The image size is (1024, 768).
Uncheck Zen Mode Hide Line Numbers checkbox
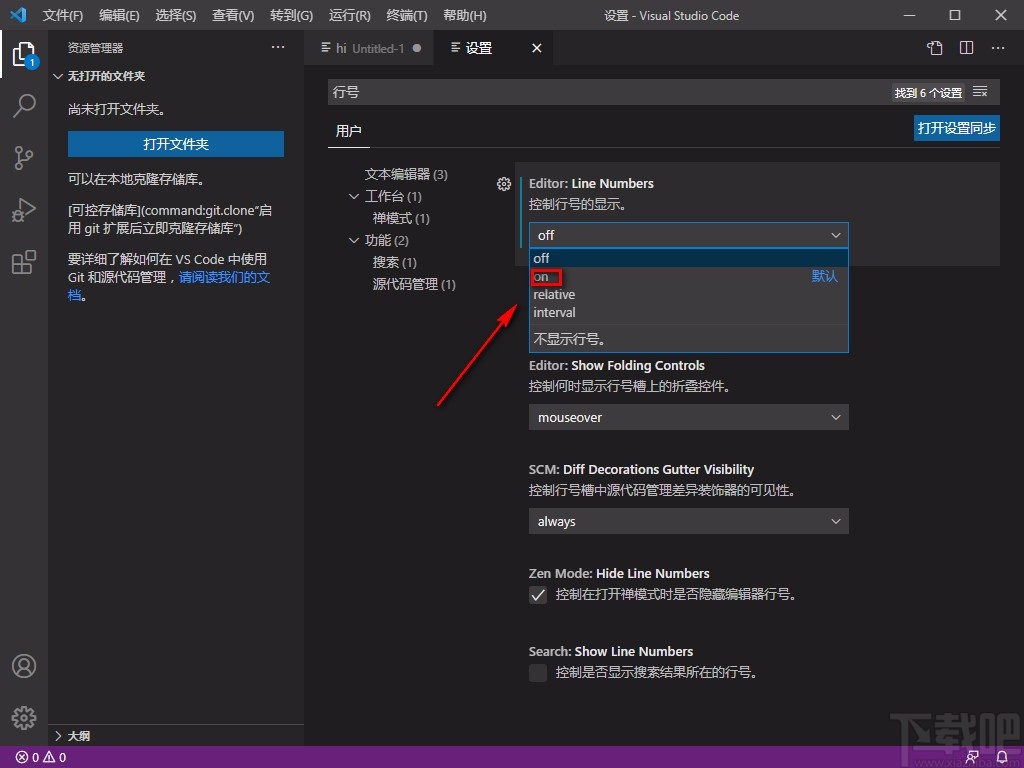pos(538,595)
